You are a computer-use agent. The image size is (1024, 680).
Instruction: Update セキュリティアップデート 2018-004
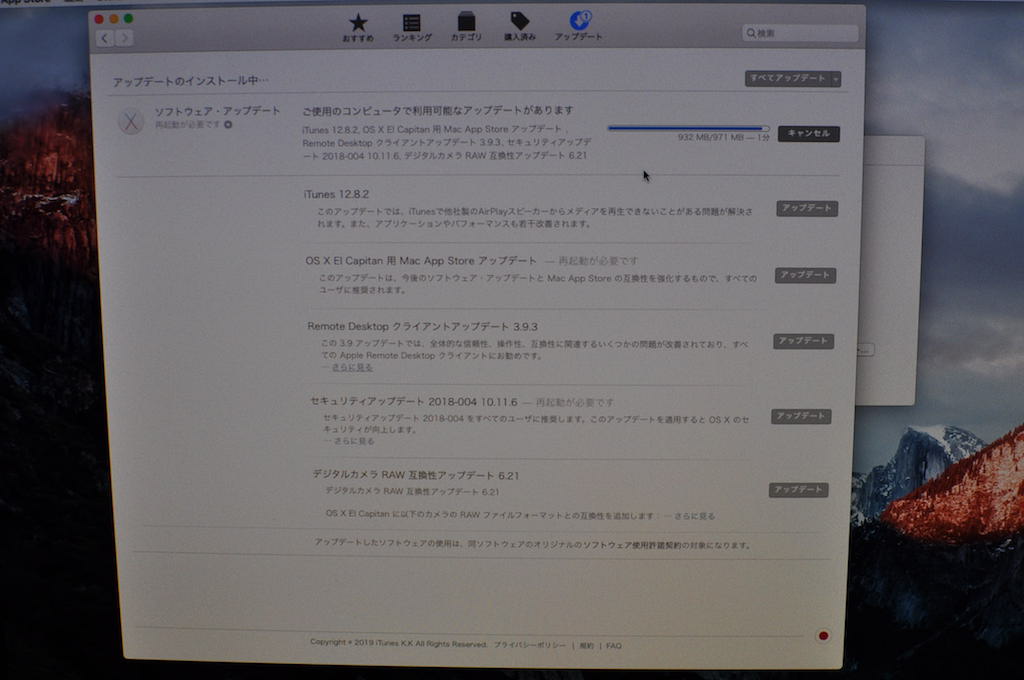tap(801, 416)
